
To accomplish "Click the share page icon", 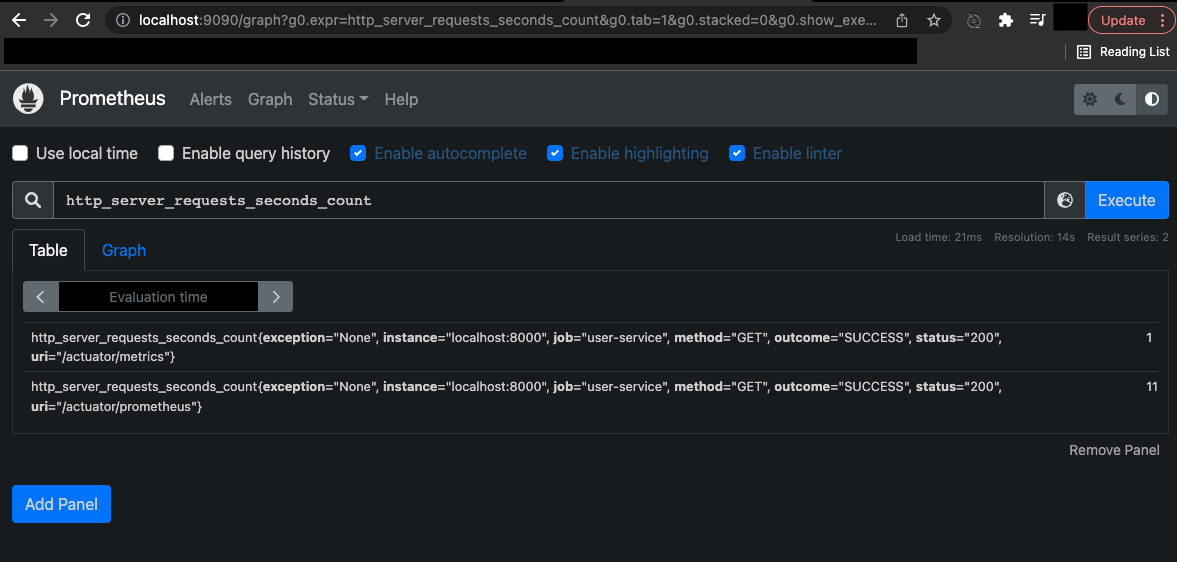I will (903, 20).
